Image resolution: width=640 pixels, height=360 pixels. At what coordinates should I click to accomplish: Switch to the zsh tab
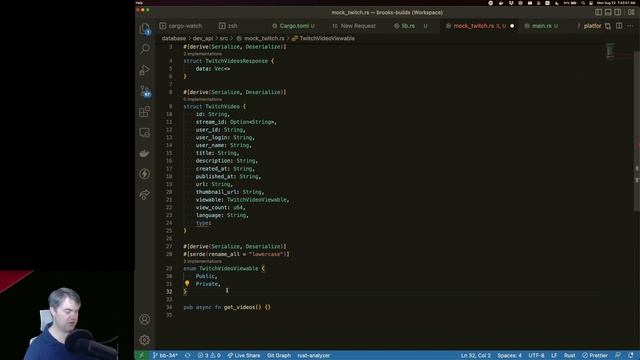(228, 26)
